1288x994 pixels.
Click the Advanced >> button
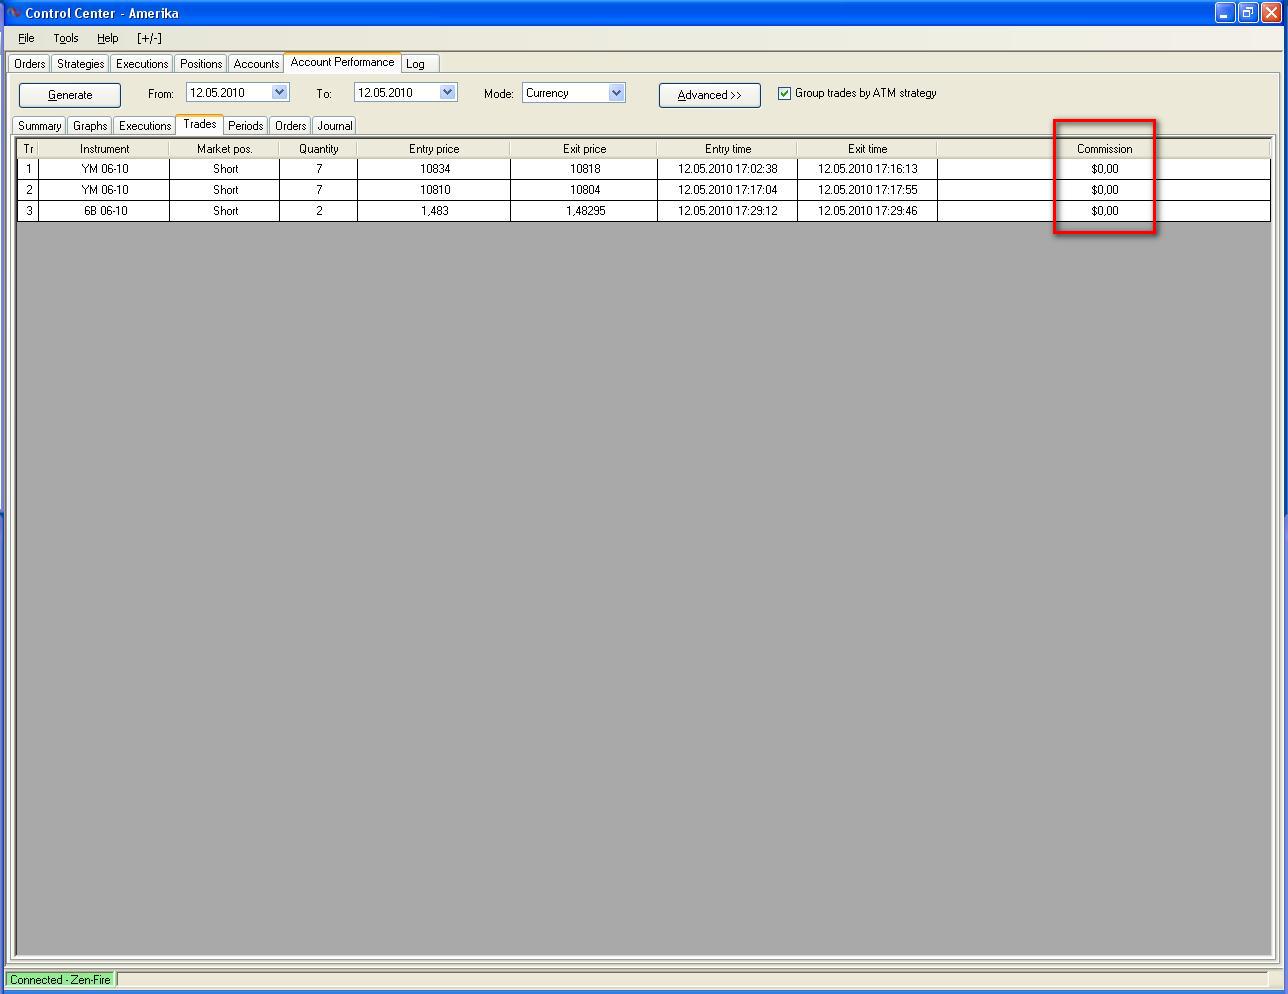710,95
